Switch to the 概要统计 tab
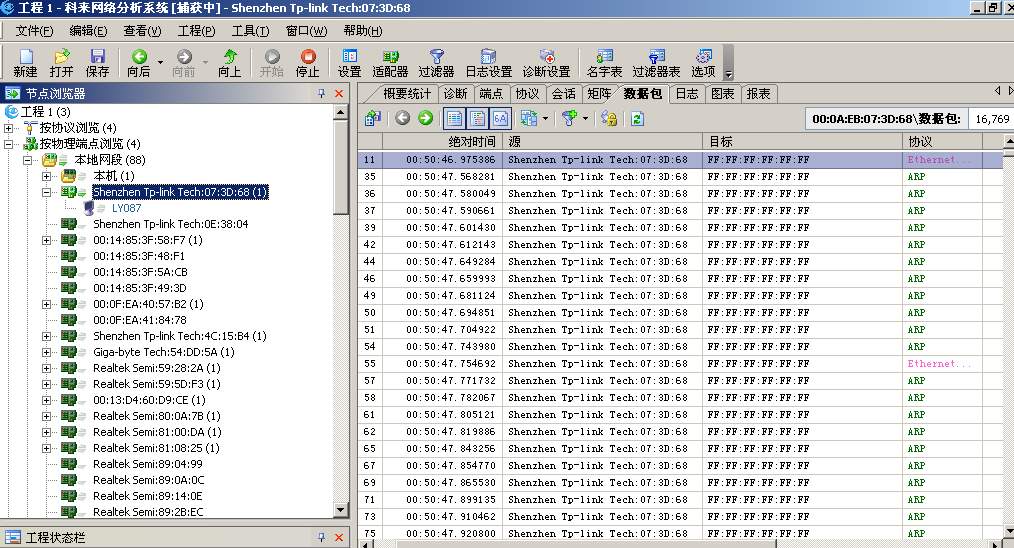 click(407, 93)
